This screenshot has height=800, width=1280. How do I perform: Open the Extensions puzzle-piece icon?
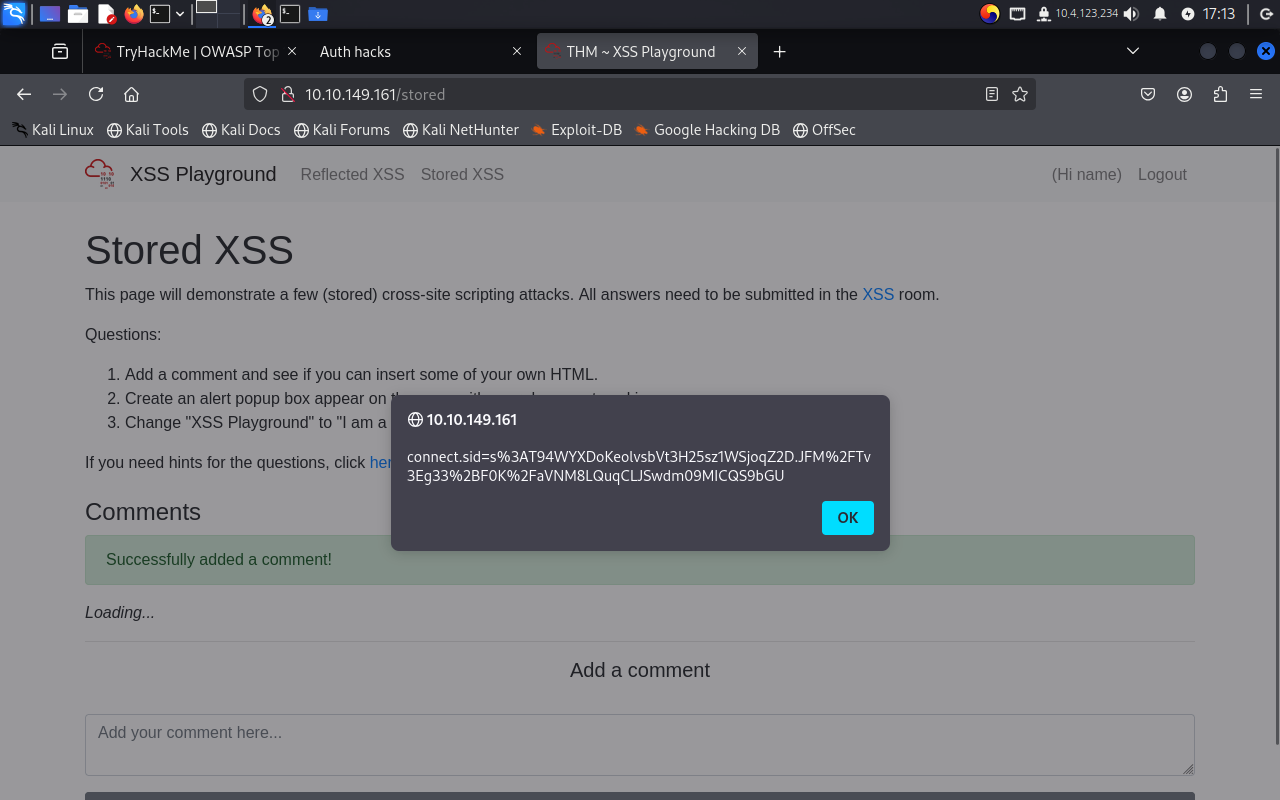click(1220, 94)
